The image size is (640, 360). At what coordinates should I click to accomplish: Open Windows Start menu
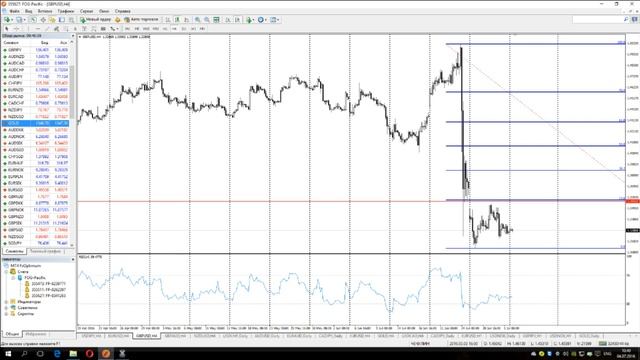point(8,353)
